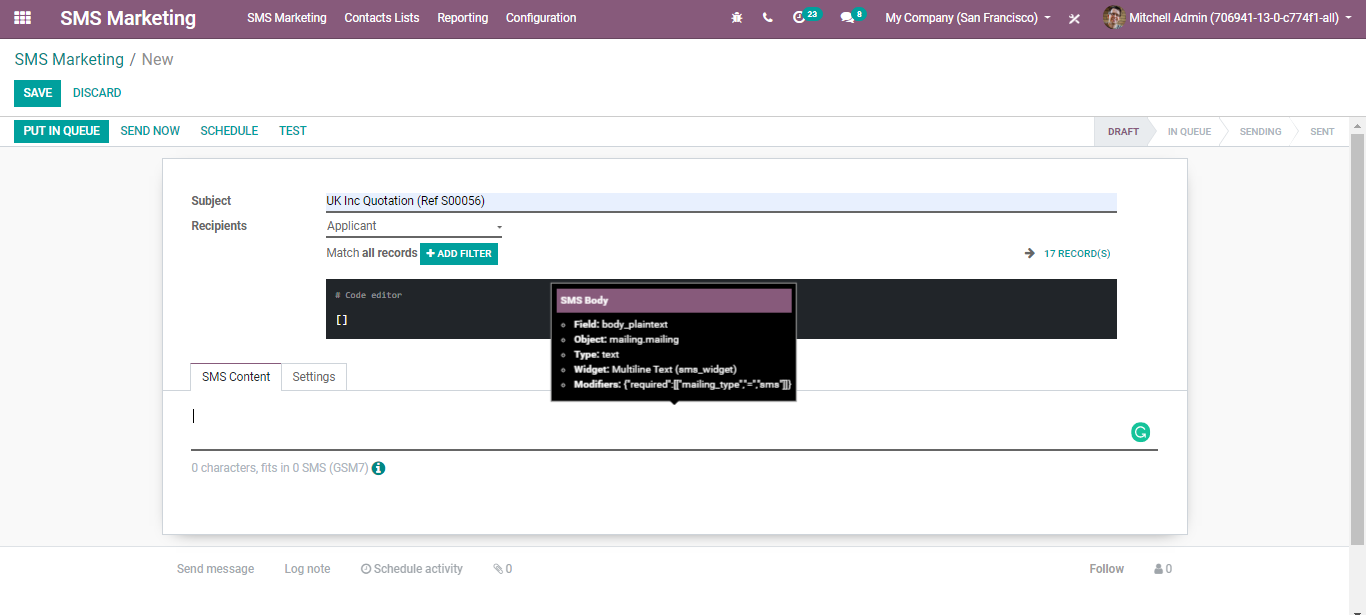Viewport: 1366px width, 615px height.
Task: Click the info icon next to SMS character count
Action: pyautogui.click(x=378, y=468)
